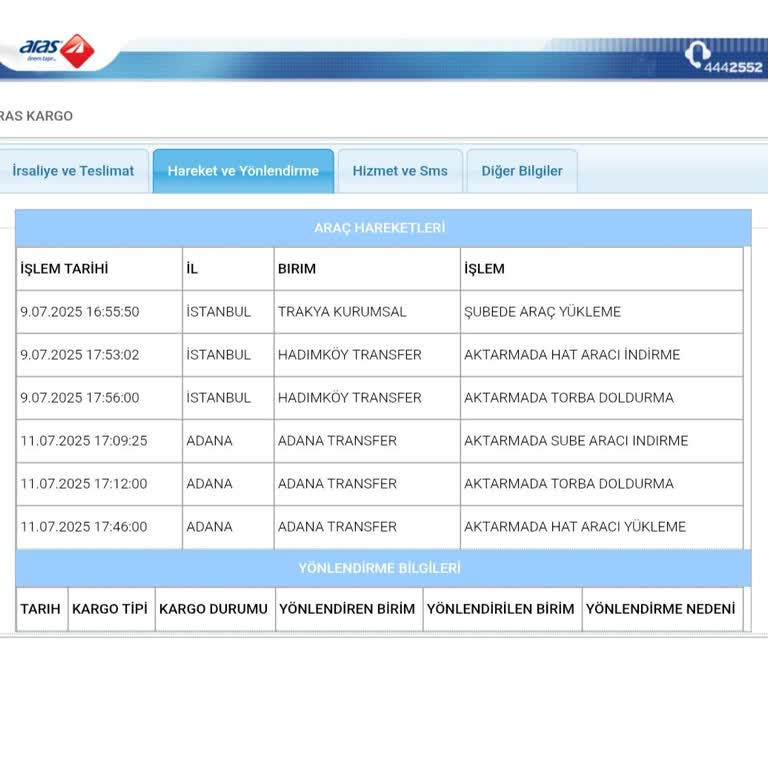Click the YÖNLENDİRME BİLGİLERİ section header
This screenshot has height=768, width=768.
pyautogui.click(x=383, y=568)
